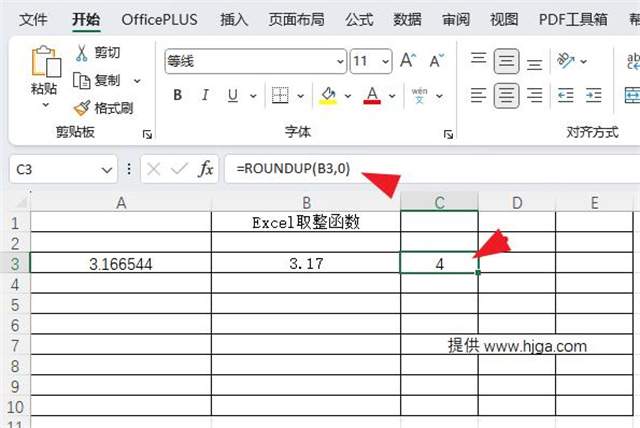
Task: Select the Format Painter (格式刷) brush
Action: tap(82, 108)
